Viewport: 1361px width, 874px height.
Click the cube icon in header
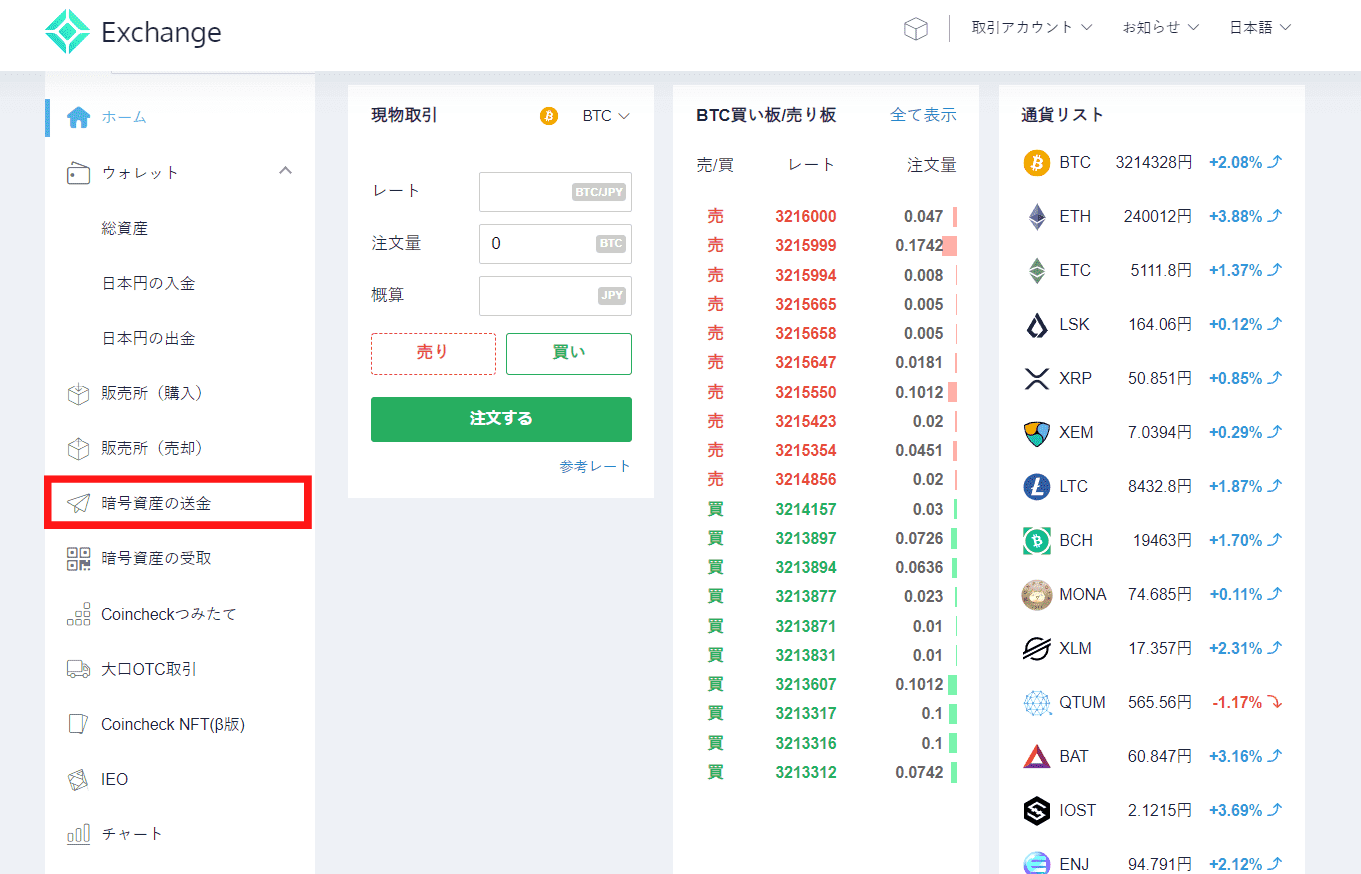pyautogui.click(x=915, y=29)
